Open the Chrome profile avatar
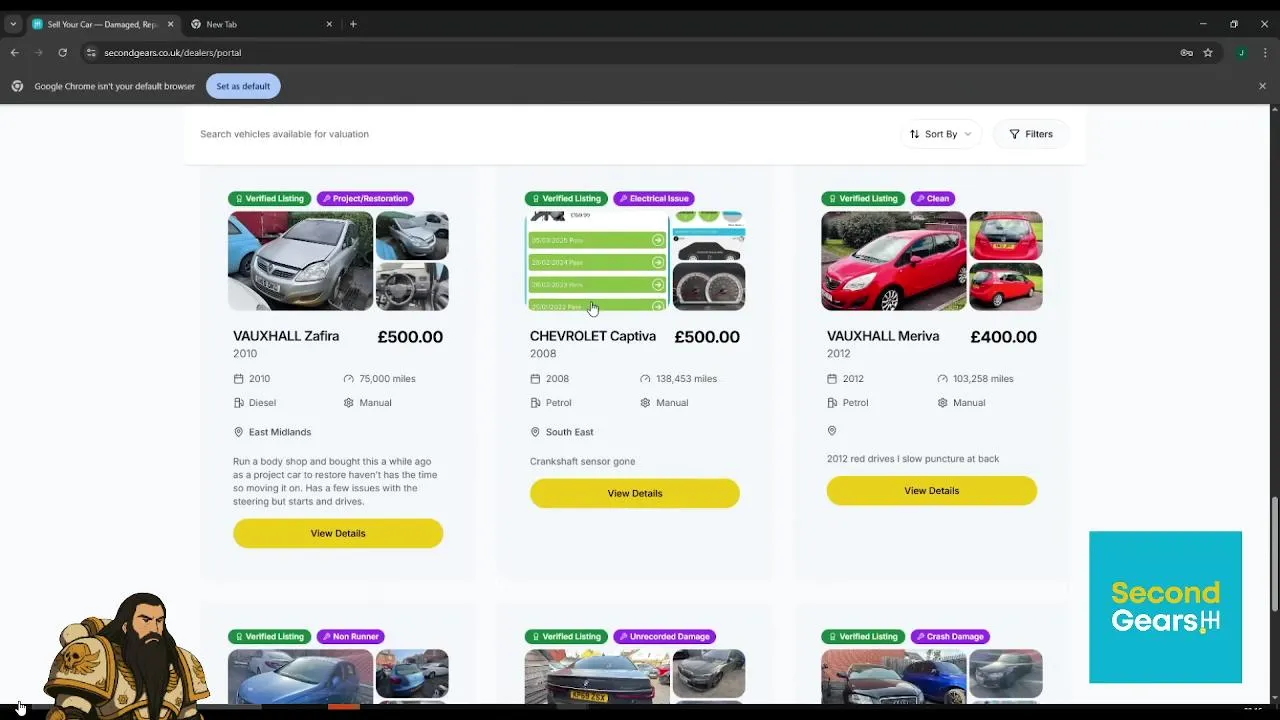Screen dimensions: 1280x720 pos(1241,52)
